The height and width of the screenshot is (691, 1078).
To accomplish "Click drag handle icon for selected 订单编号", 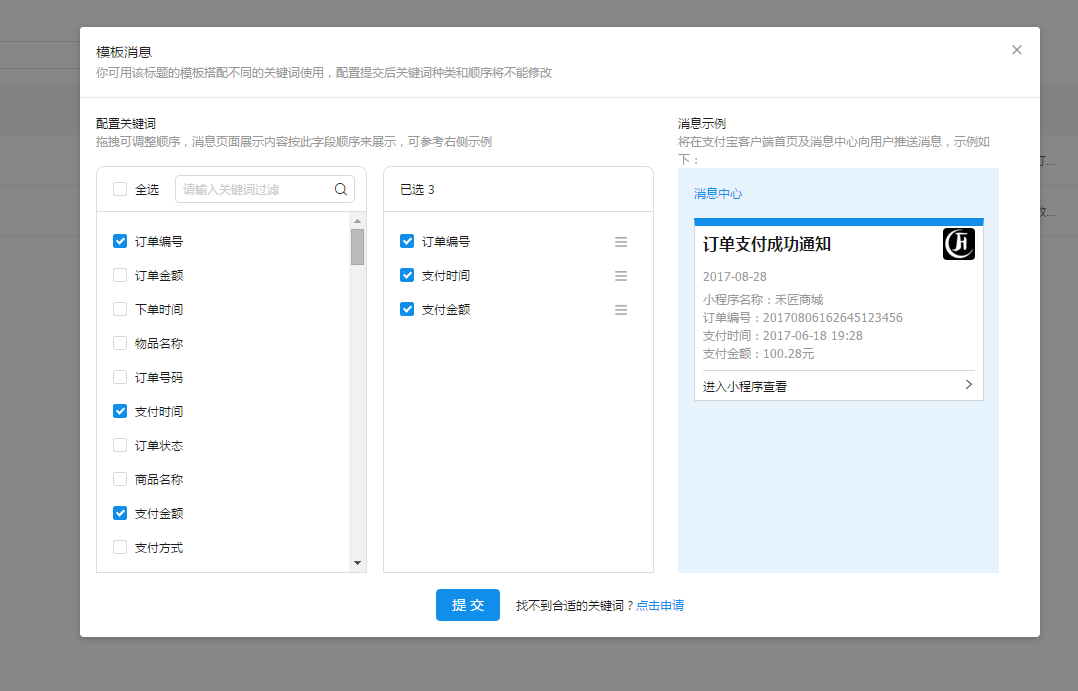I will coord(621,242).
